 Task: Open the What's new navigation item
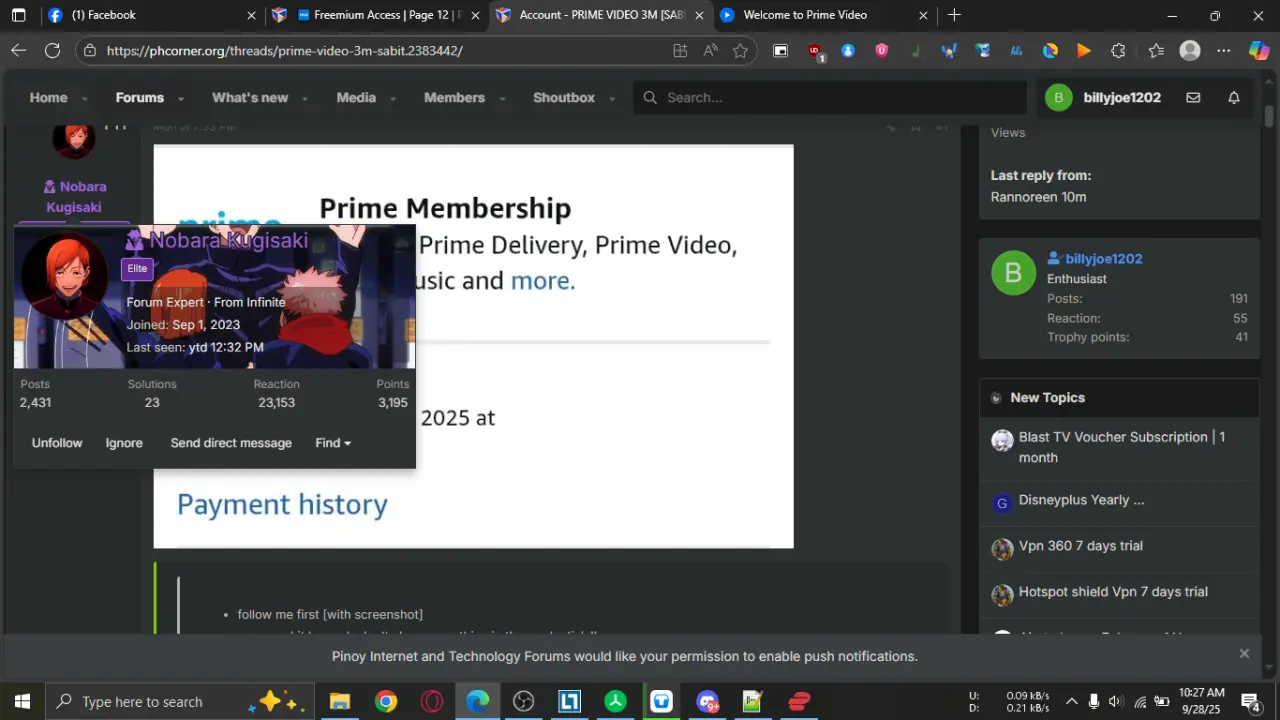250,98
